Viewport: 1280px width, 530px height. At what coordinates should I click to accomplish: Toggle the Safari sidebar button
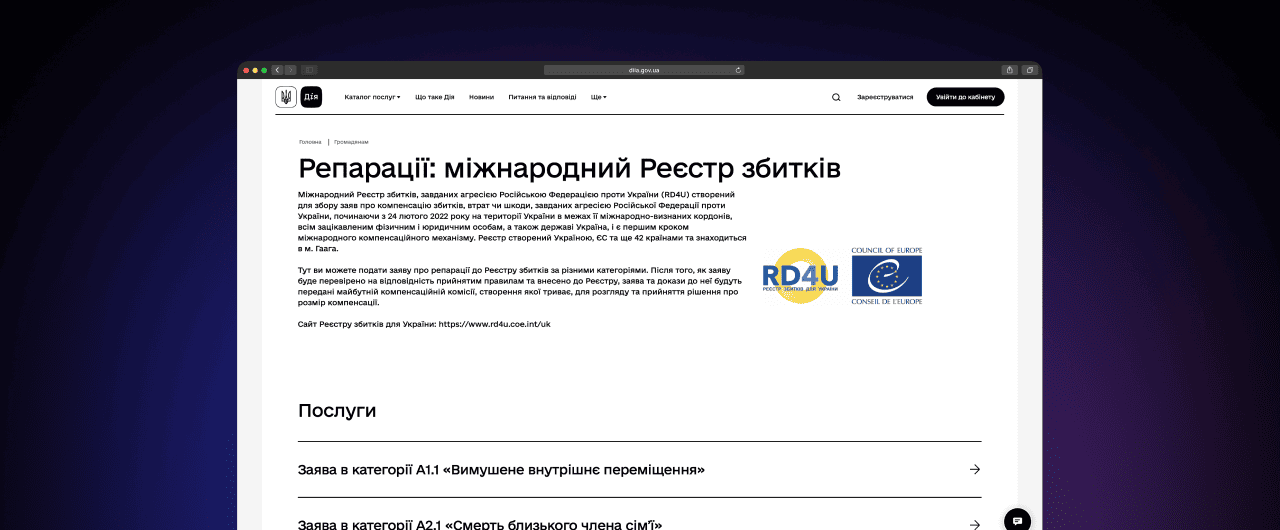(309, 70)
